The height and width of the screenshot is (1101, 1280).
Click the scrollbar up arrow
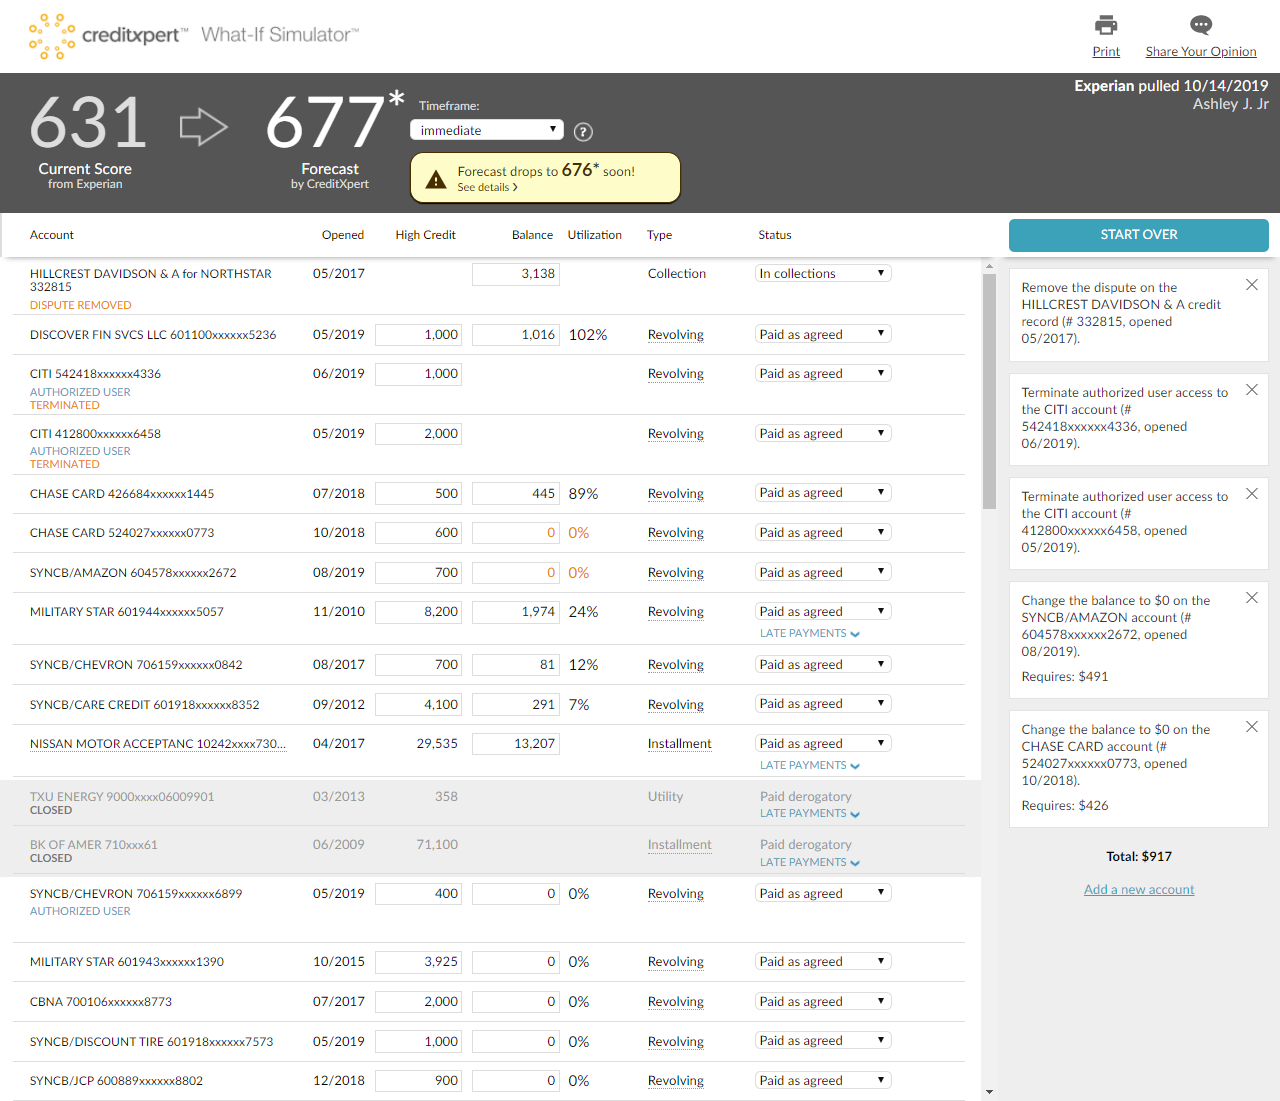(x=989, y=267)
